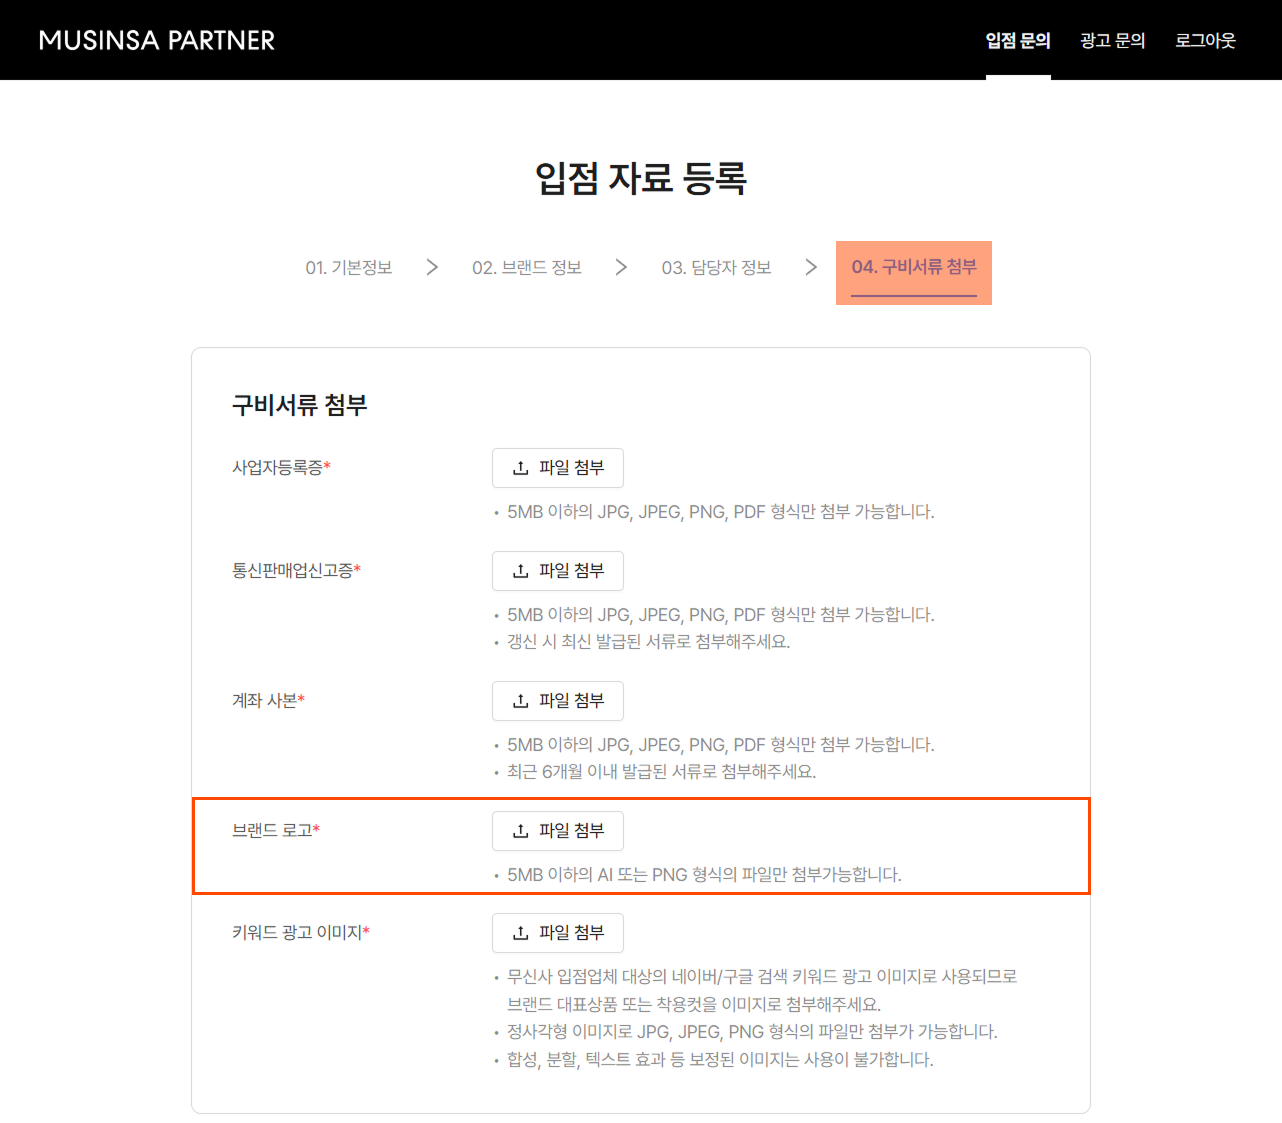
Task: Click the 브랜드 로고 field label
Action: (273, 831)
